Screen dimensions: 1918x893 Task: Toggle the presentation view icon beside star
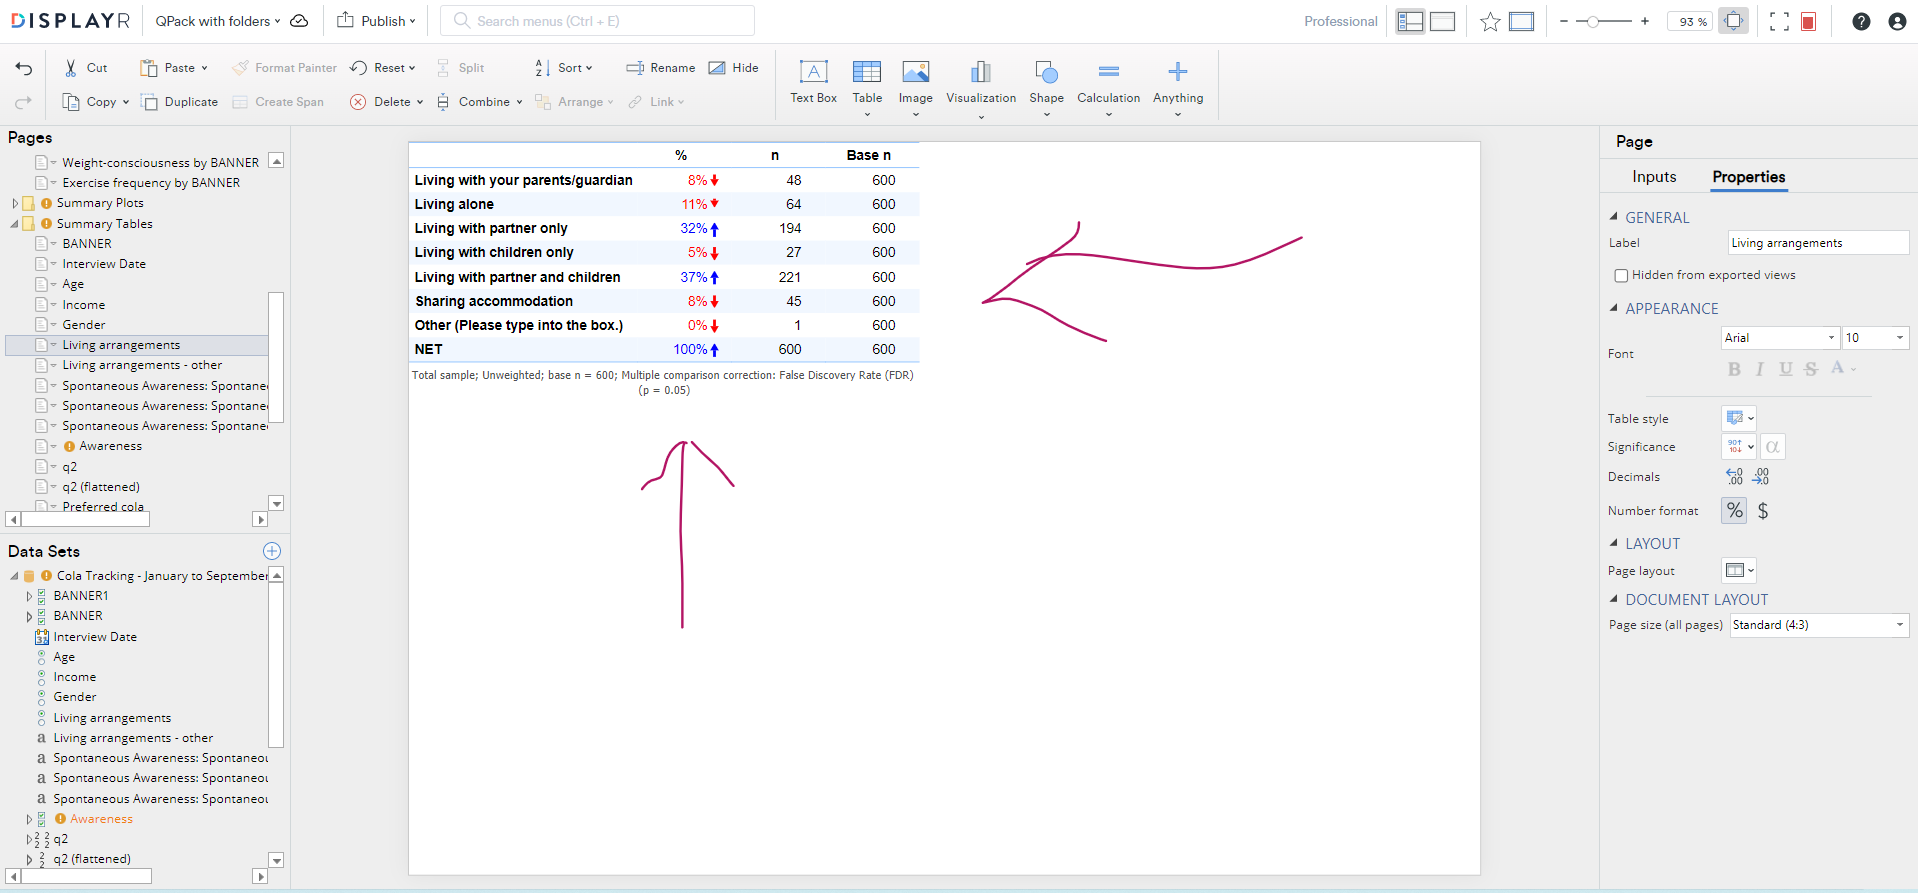click(1521, 21)
